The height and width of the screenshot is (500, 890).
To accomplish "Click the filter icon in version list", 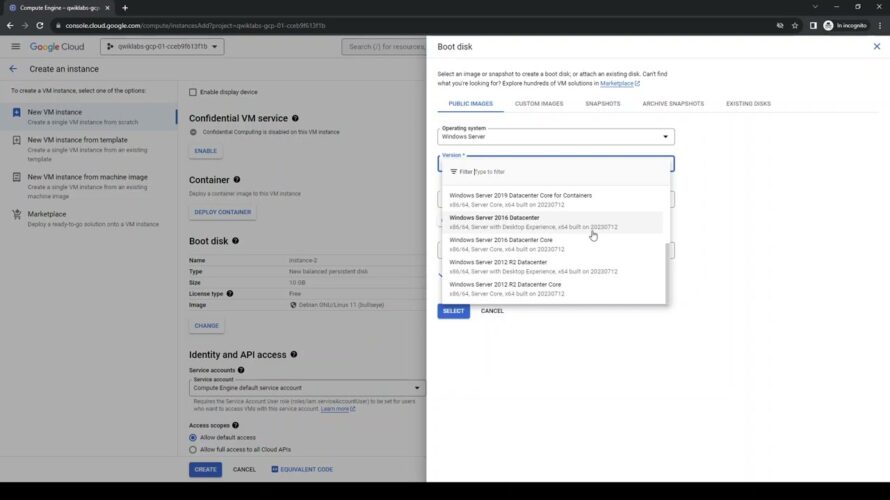I will tap(454, 171).
